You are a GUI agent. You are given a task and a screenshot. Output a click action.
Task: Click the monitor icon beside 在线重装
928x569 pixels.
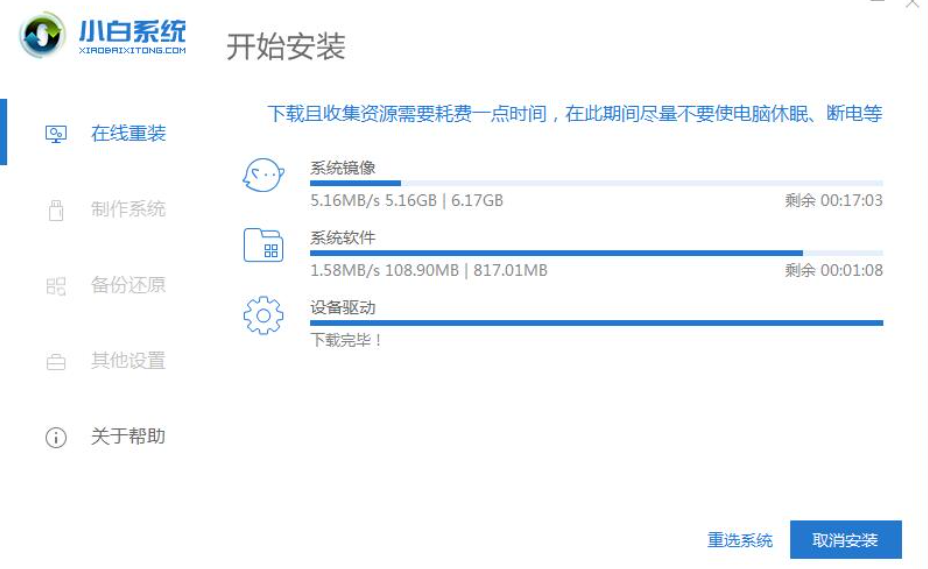pos(56,134)
